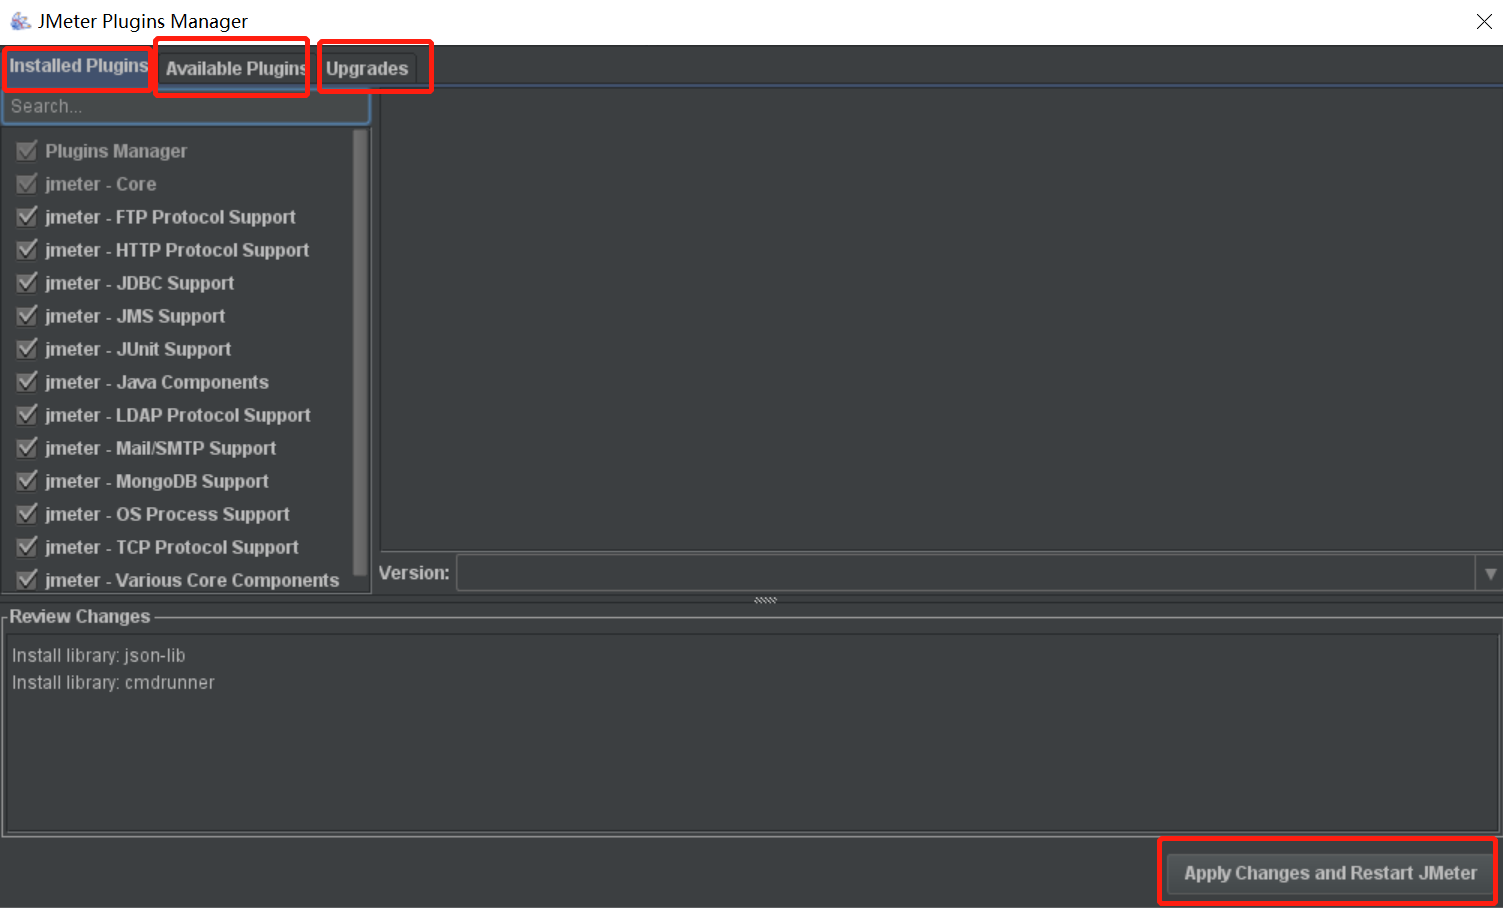1503x908 pixels.
Task: Open the Version dropdown arrow
Action: [x=1490, y=573]
